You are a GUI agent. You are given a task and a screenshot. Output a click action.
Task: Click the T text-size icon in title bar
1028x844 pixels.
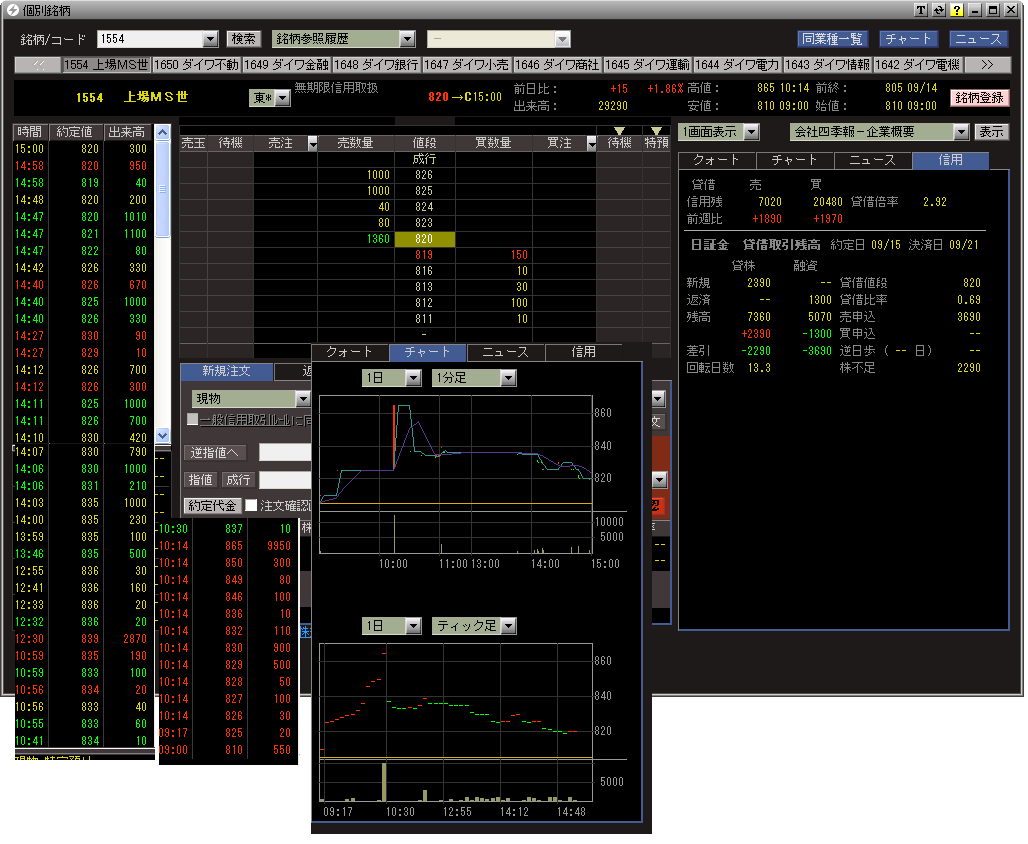(921, 10)
